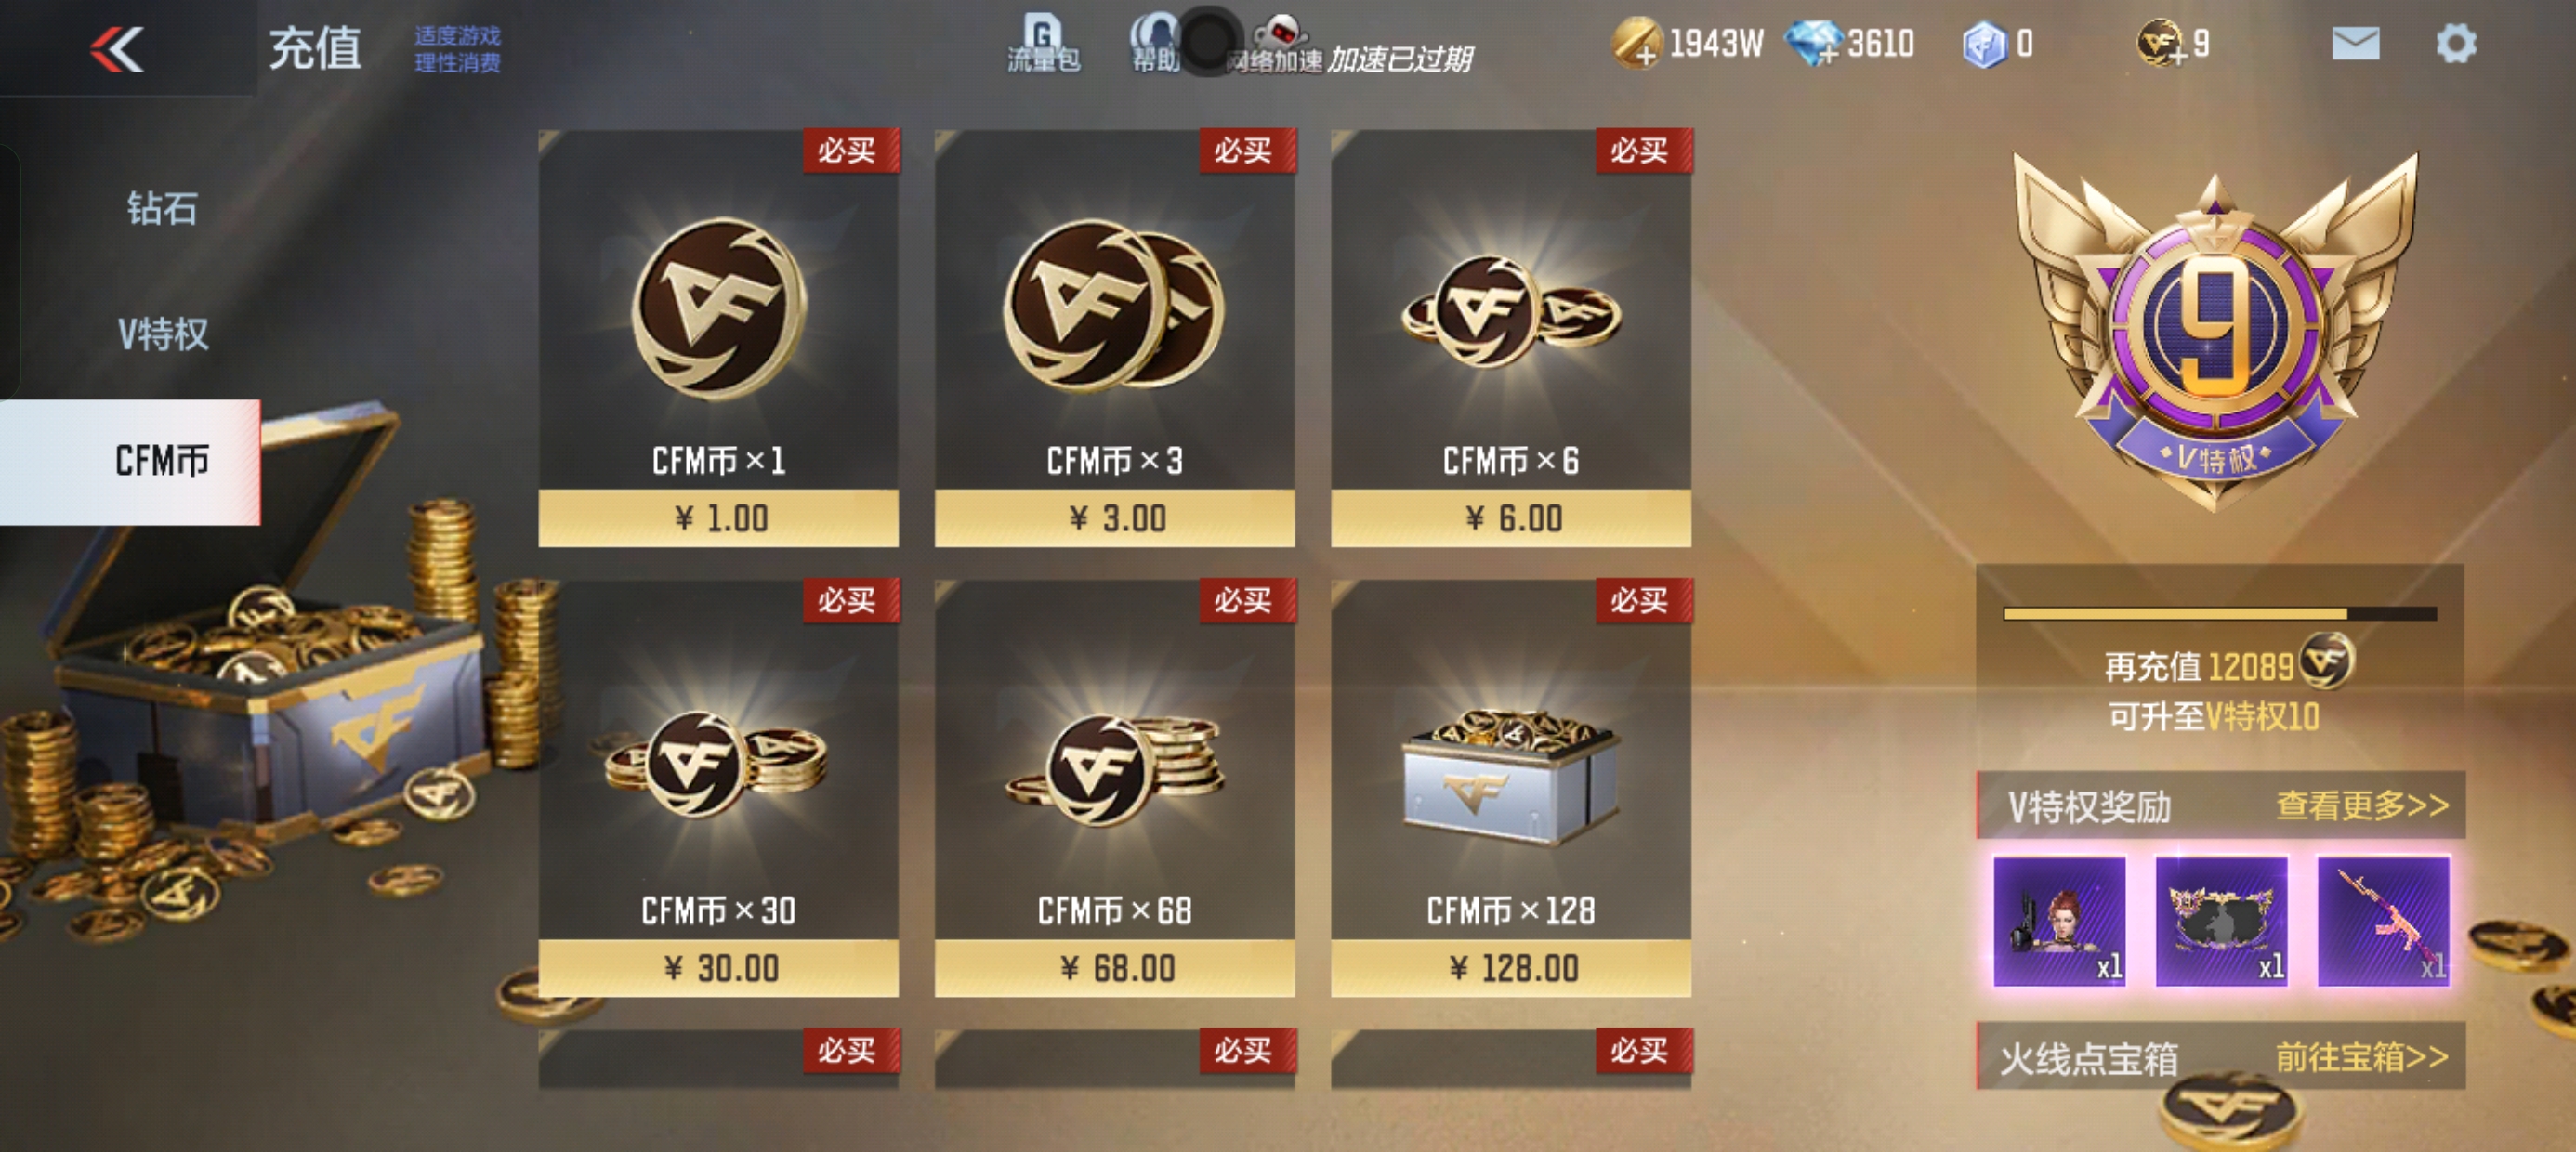The width and height of the screenshot is (2576, 1152).
Task: Open the 流量包 data pack icon
Action: pos(1043,44)
